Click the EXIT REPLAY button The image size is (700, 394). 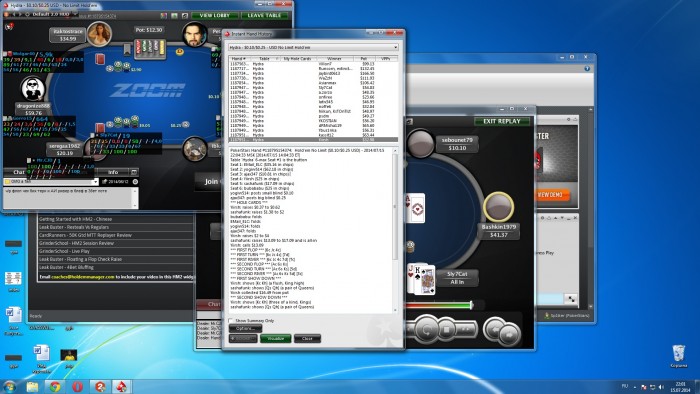pyautogui.click(x=502, y=121)
